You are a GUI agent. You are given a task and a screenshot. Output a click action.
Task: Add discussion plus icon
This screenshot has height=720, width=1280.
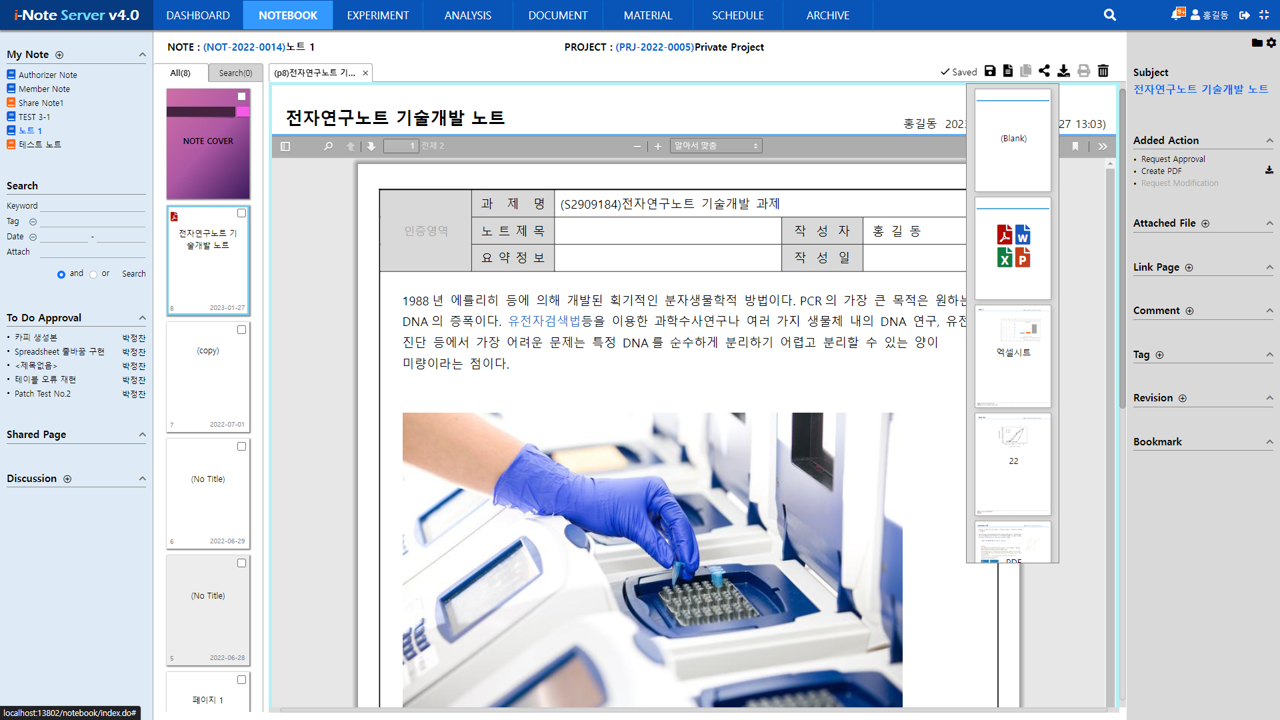(67, 479)
